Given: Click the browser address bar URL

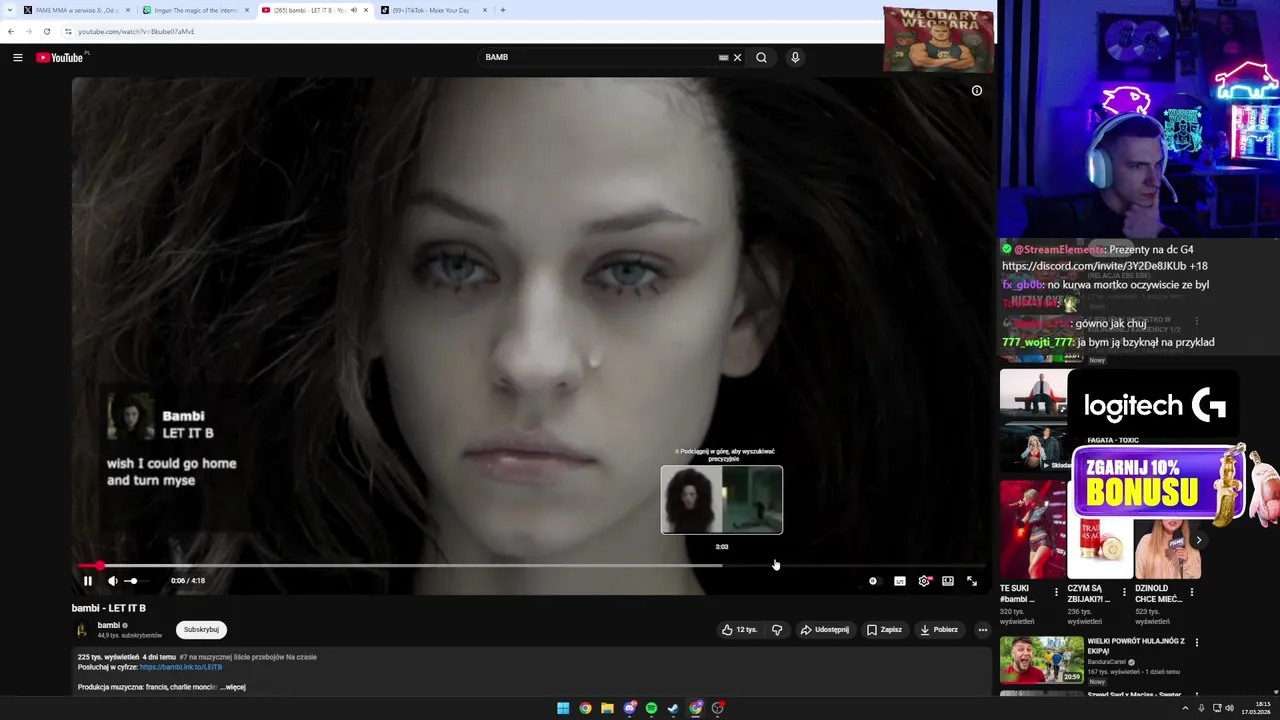Looking at the screenshot, I should 136,31.
